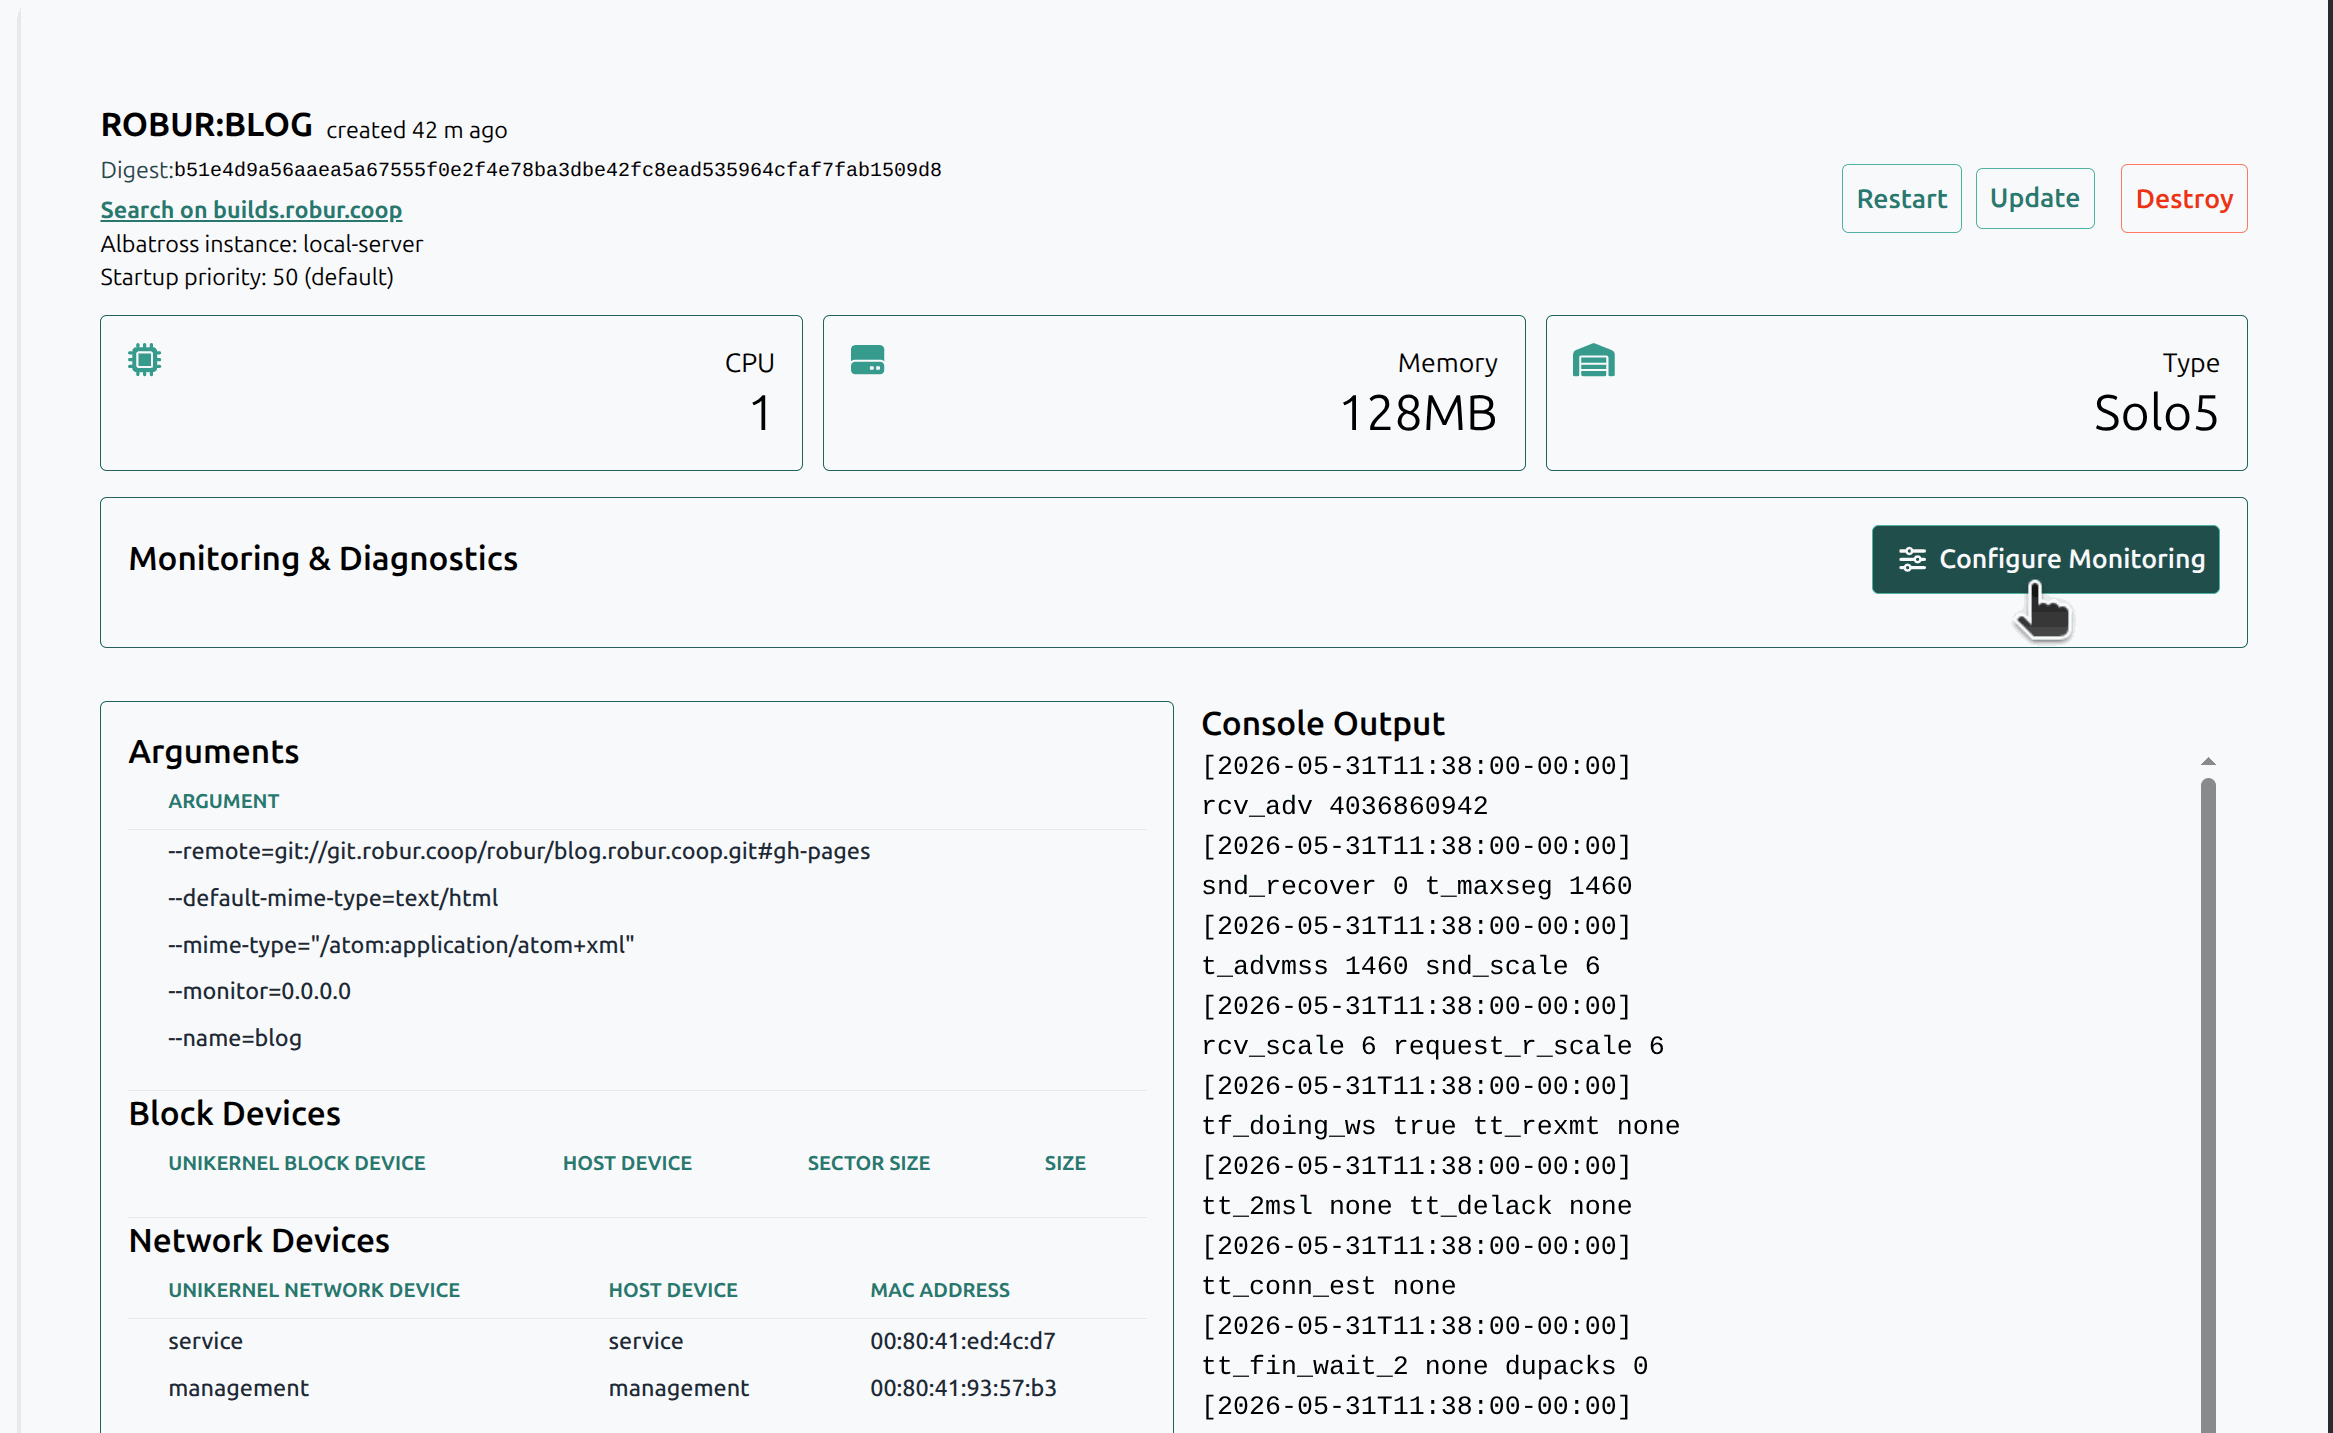Click the --mime-type atom+xml argument

point(401,945)
